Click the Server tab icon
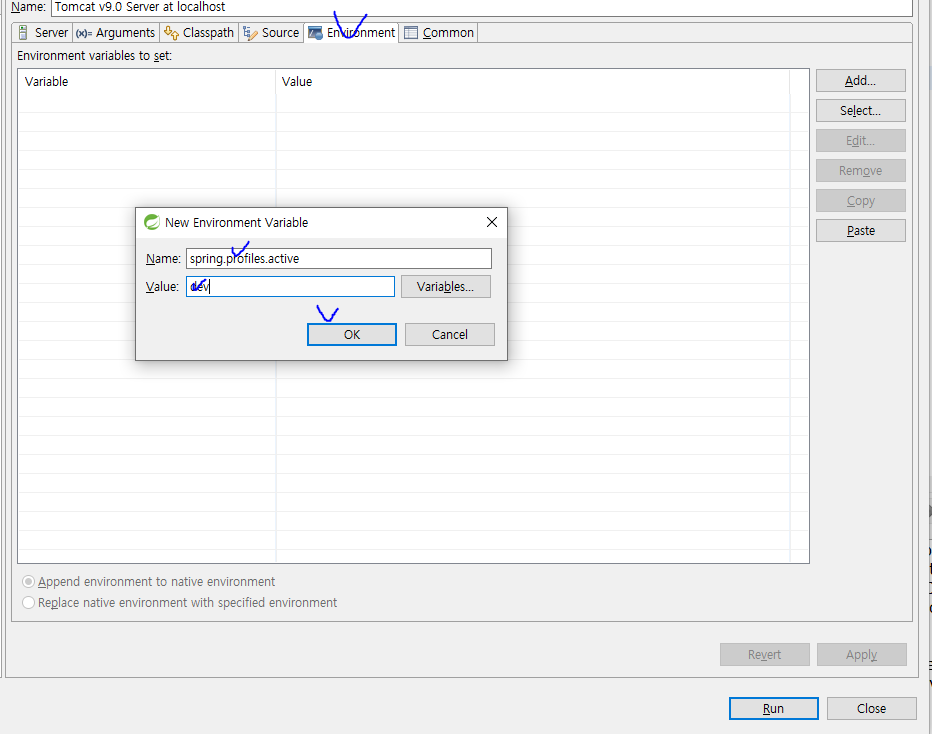932x734 pixels. coord(23,33)
